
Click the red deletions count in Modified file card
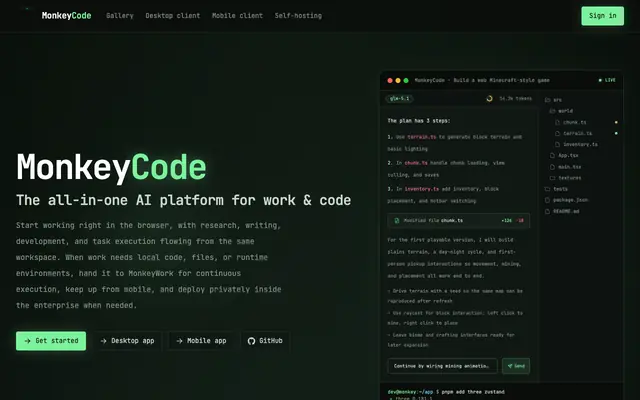[x=520, y=220]
